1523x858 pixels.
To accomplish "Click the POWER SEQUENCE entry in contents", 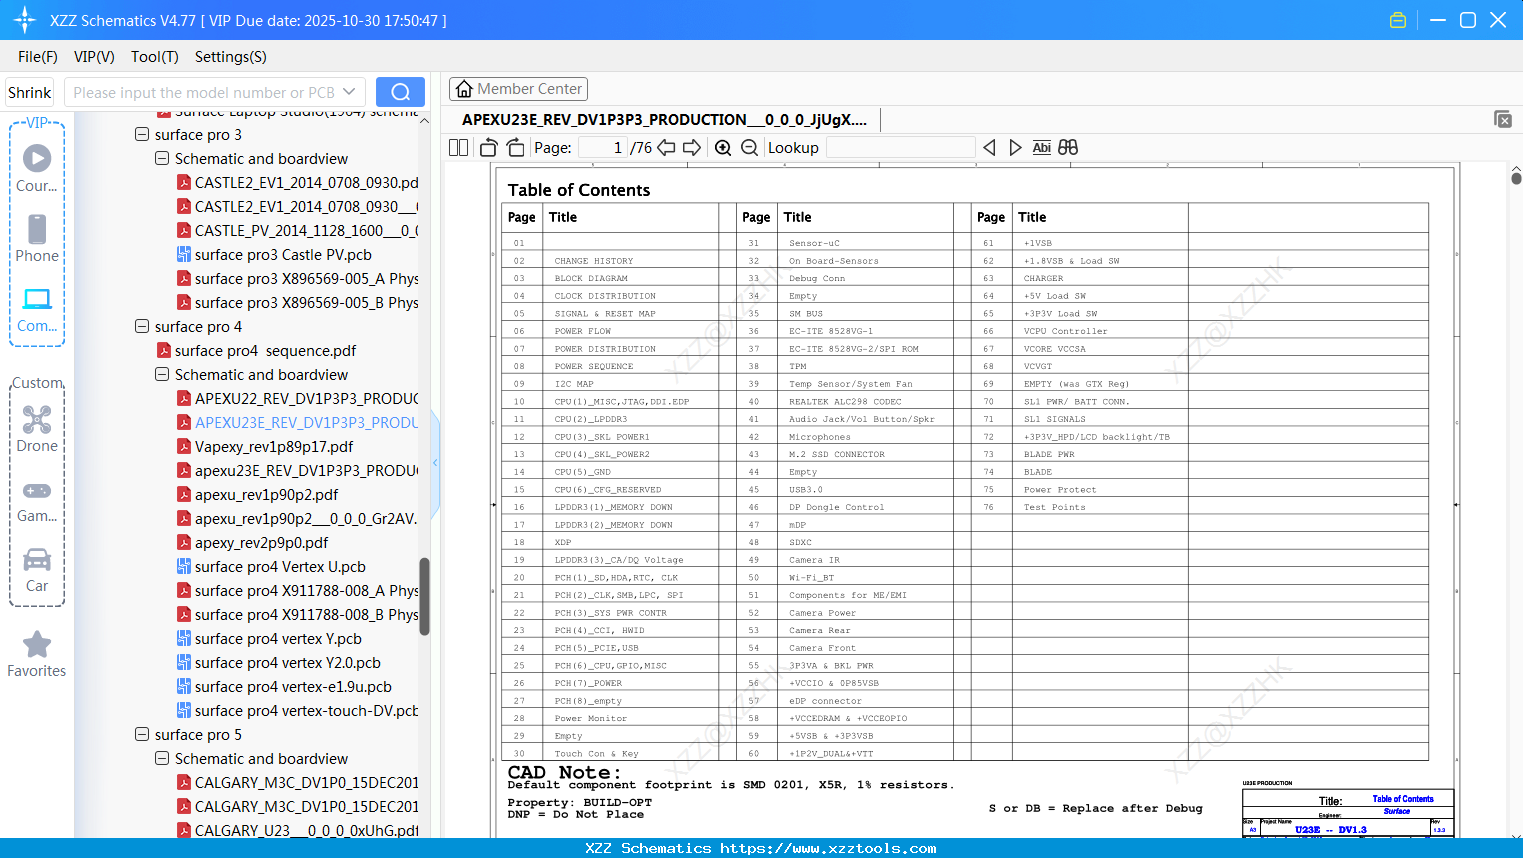I will point(594,366).
